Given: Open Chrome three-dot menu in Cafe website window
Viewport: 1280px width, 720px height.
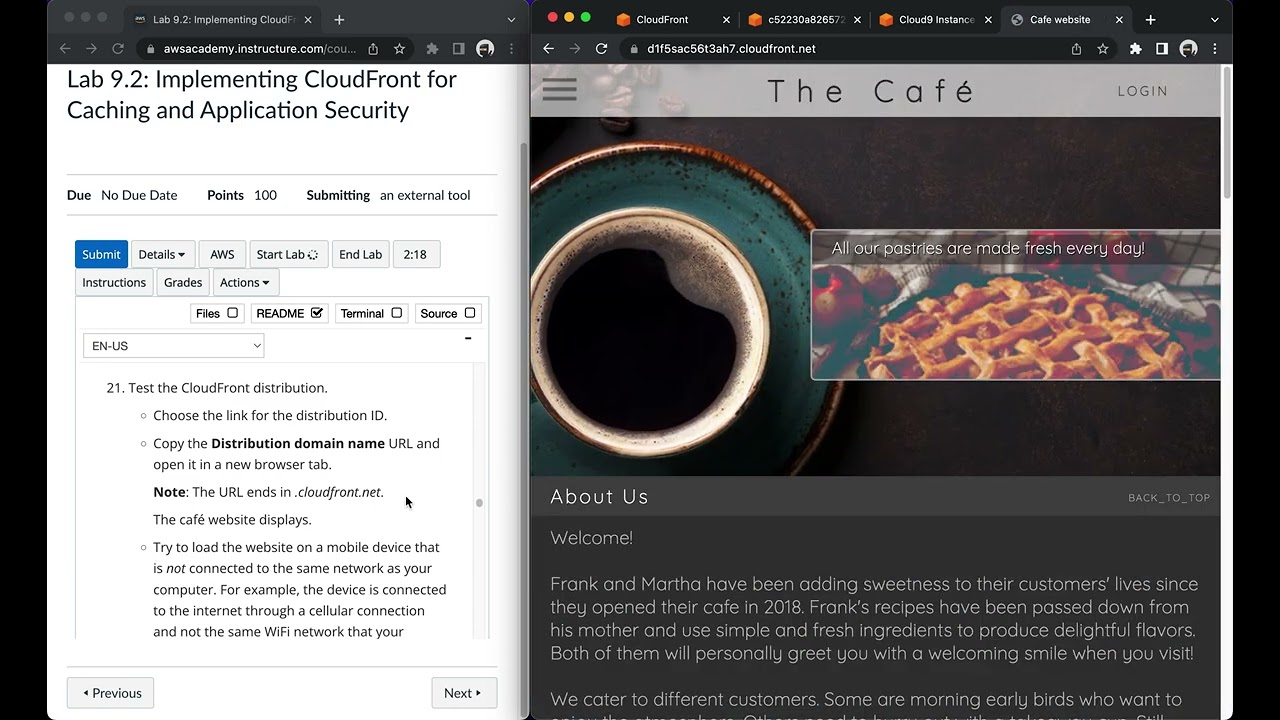Looking at the screenshot, I should click(1214, 48).
